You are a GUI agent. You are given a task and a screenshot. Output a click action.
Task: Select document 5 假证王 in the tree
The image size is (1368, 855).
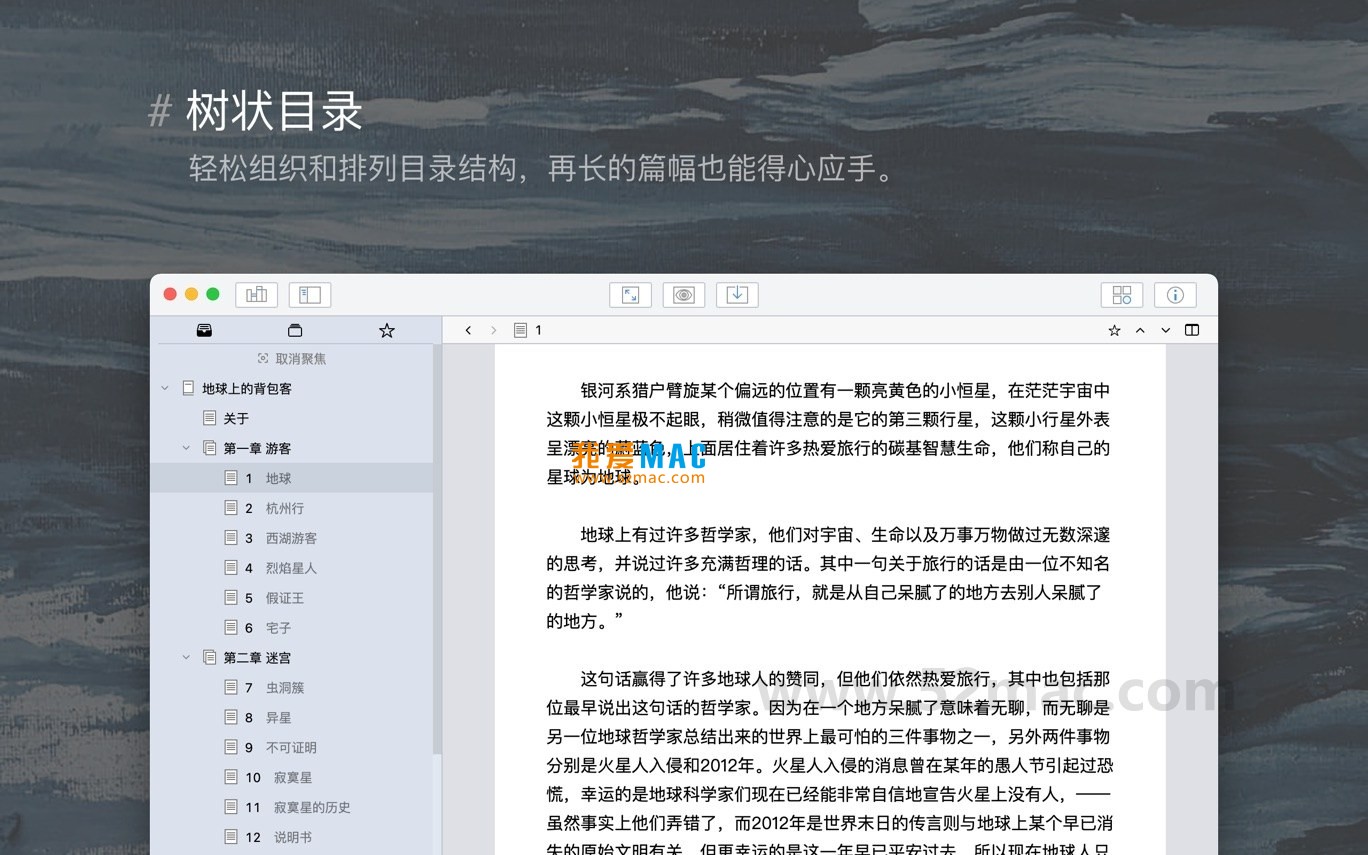283,597
